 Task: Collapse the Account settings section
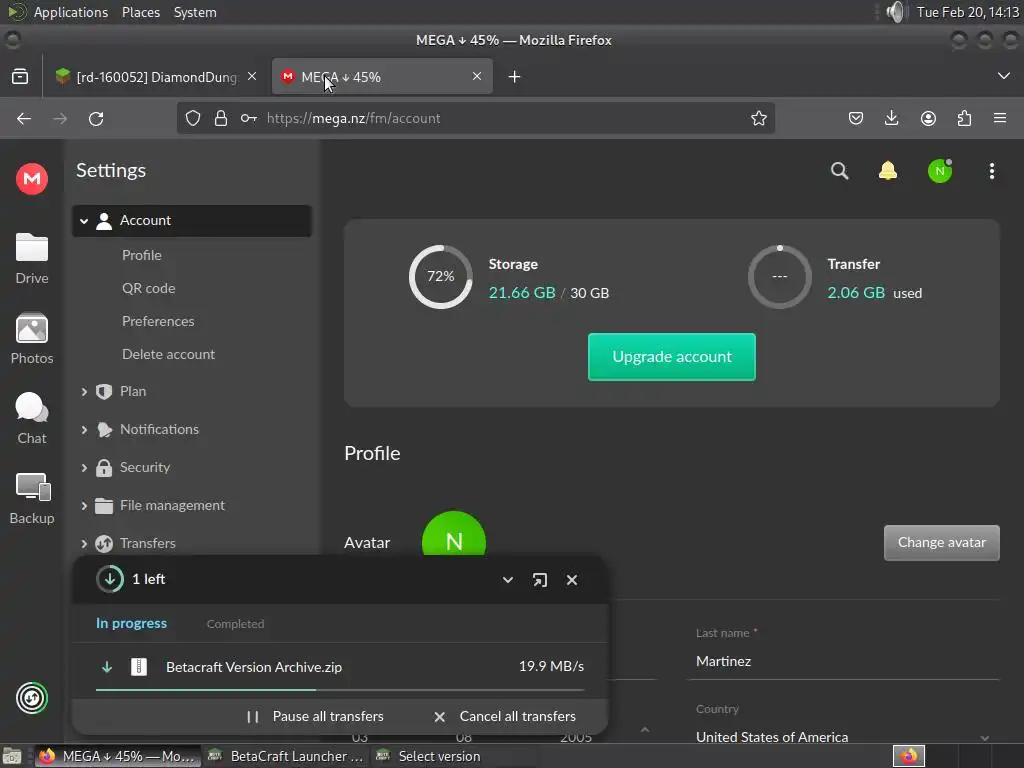84,221
